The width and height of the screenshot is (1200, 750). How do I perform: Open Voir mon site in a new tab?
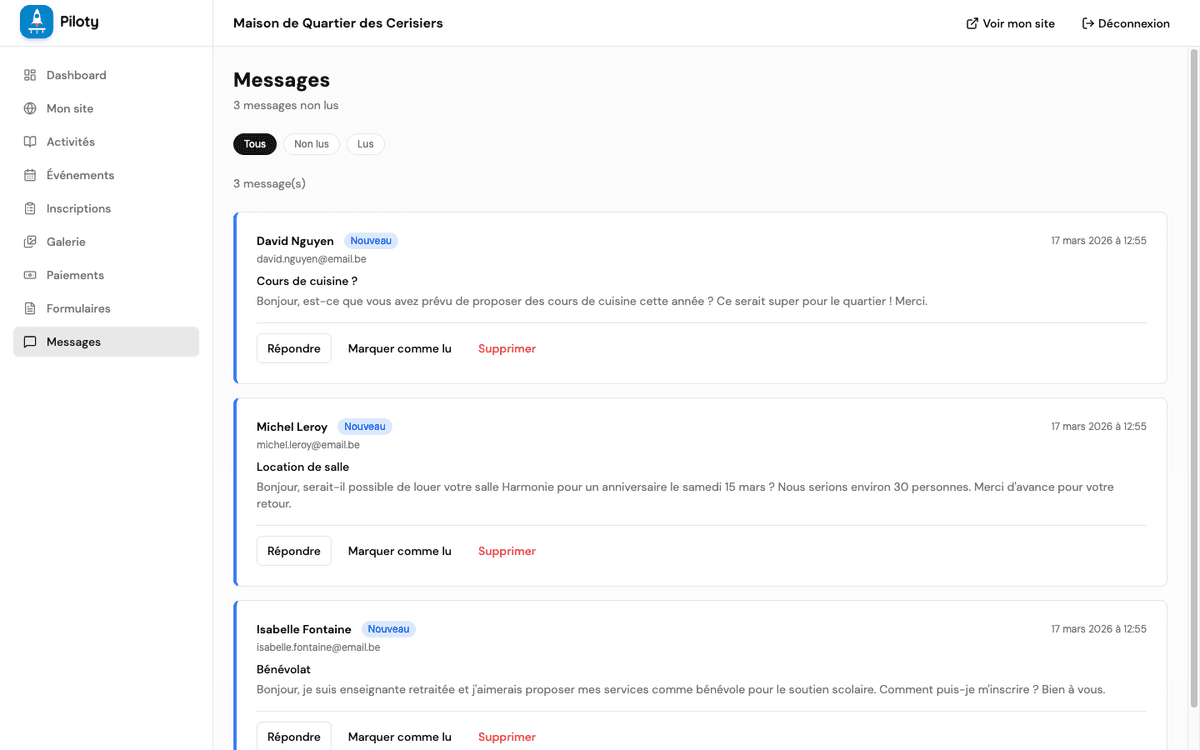click(x=1010, y=23)
